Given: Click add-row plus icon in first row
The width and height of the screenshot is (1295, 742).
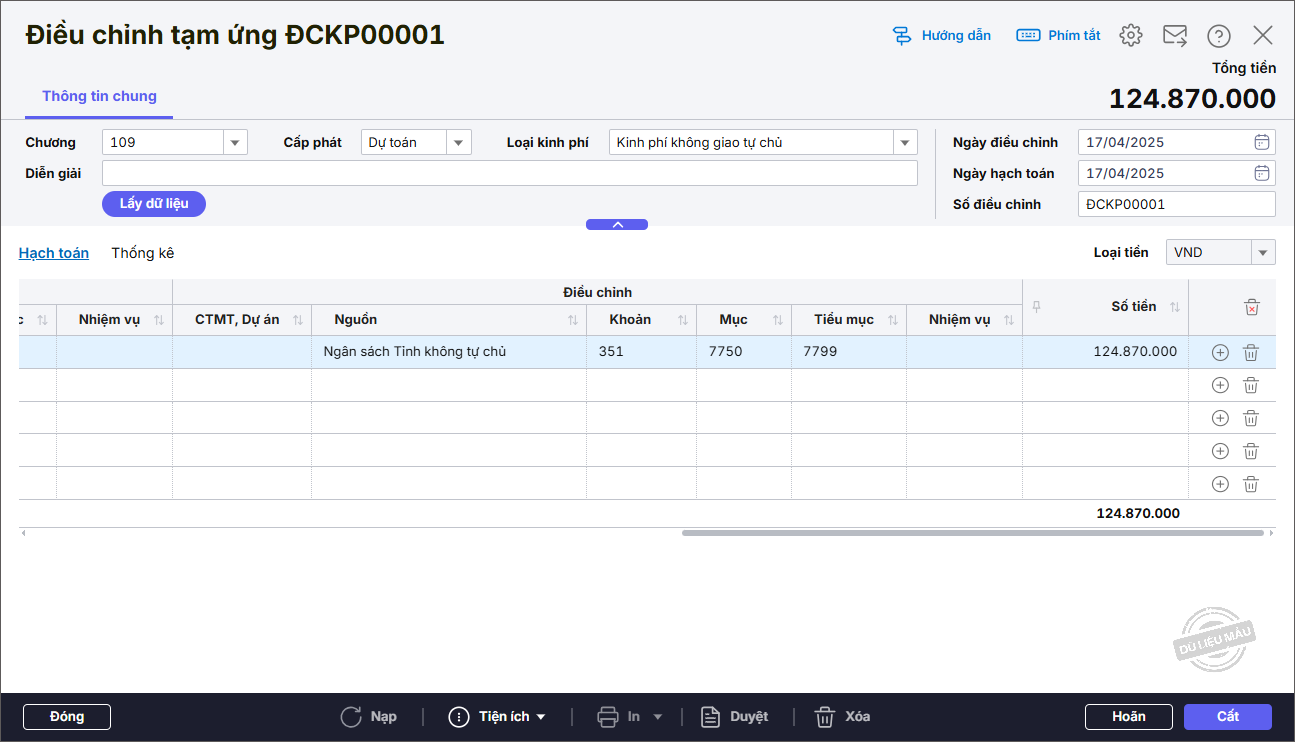Looking at the screenshot, I should click(1220, 352).
